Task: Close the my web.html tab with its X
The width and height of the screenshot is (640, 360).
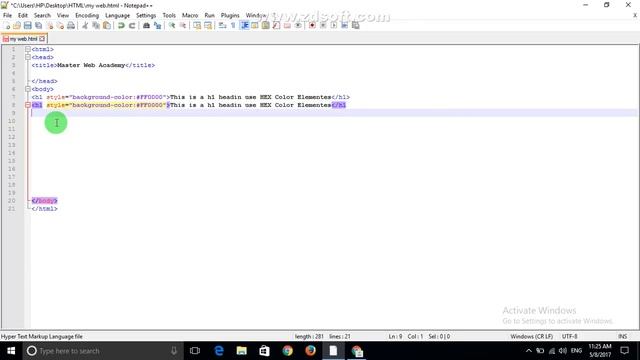Action: (x=42, y=39)
